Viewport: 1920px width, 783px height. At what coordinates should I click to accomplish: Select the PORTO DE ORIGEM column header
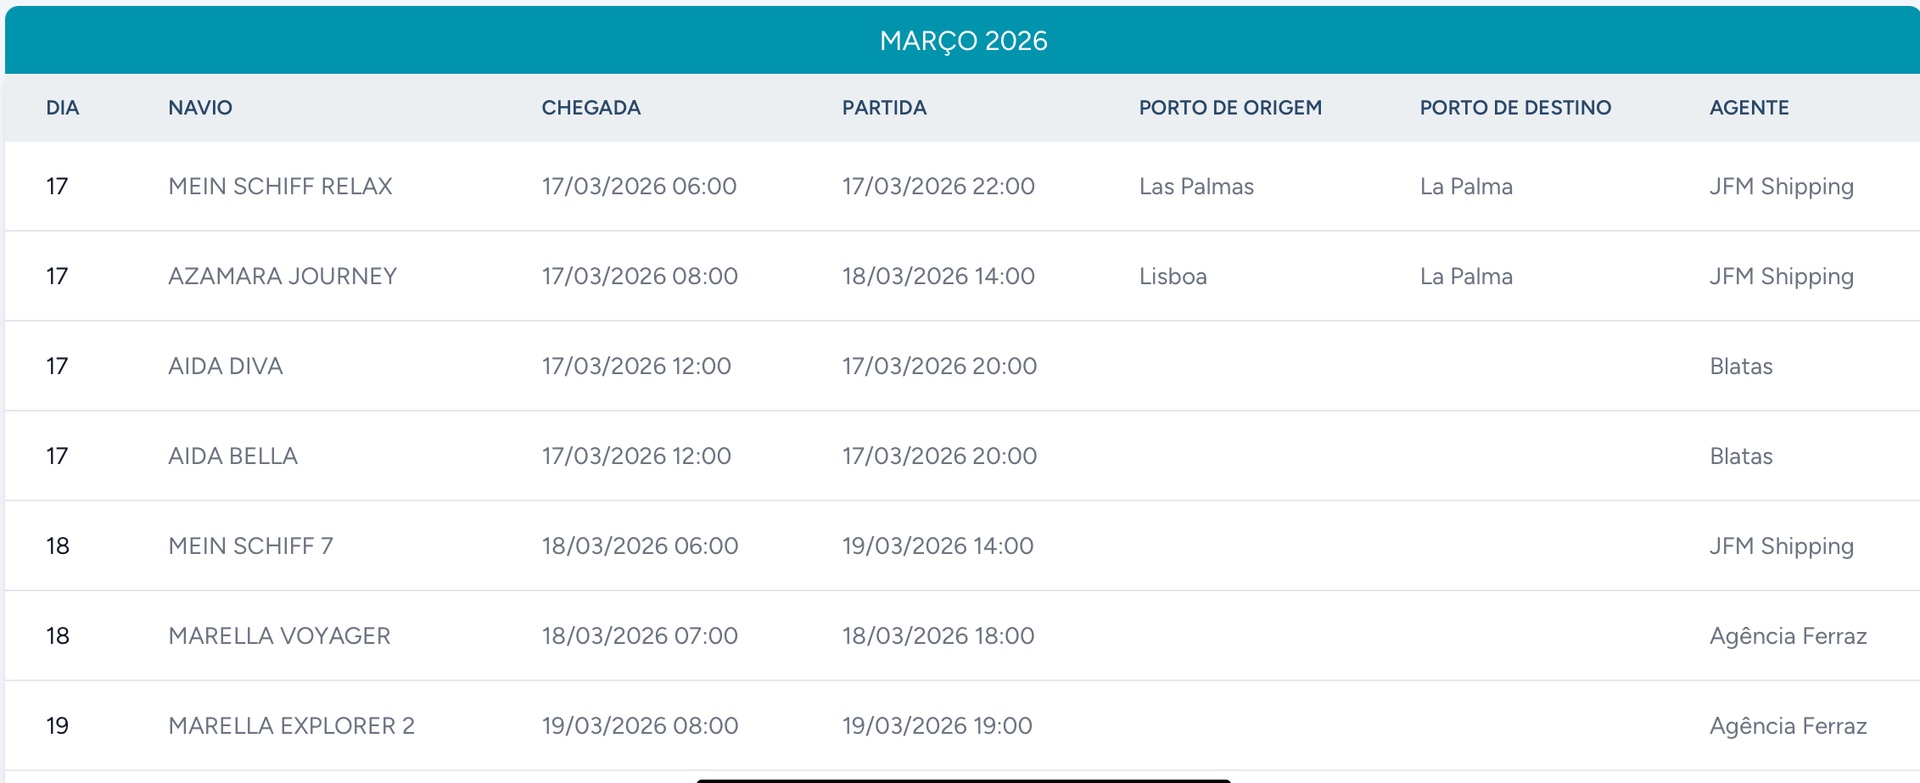tap(1230, 108)
